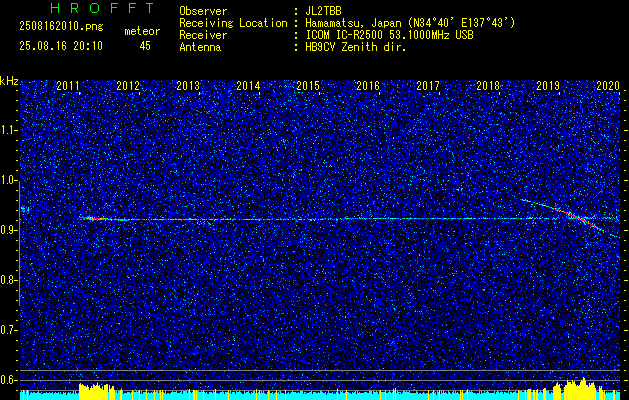Click the Antenna label
Viewport: 629px width, 400px height.
(200, 47)
